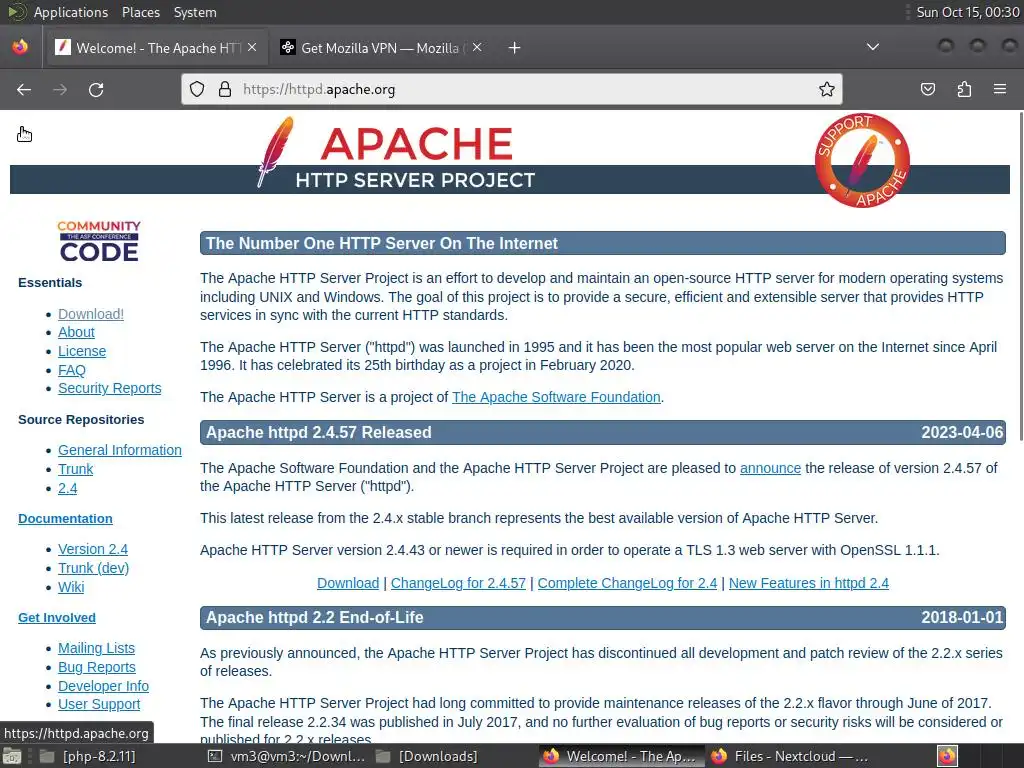Open Complete ChangeLog for 2.4 link
The image size is (1024, 768).
[627, 583]
